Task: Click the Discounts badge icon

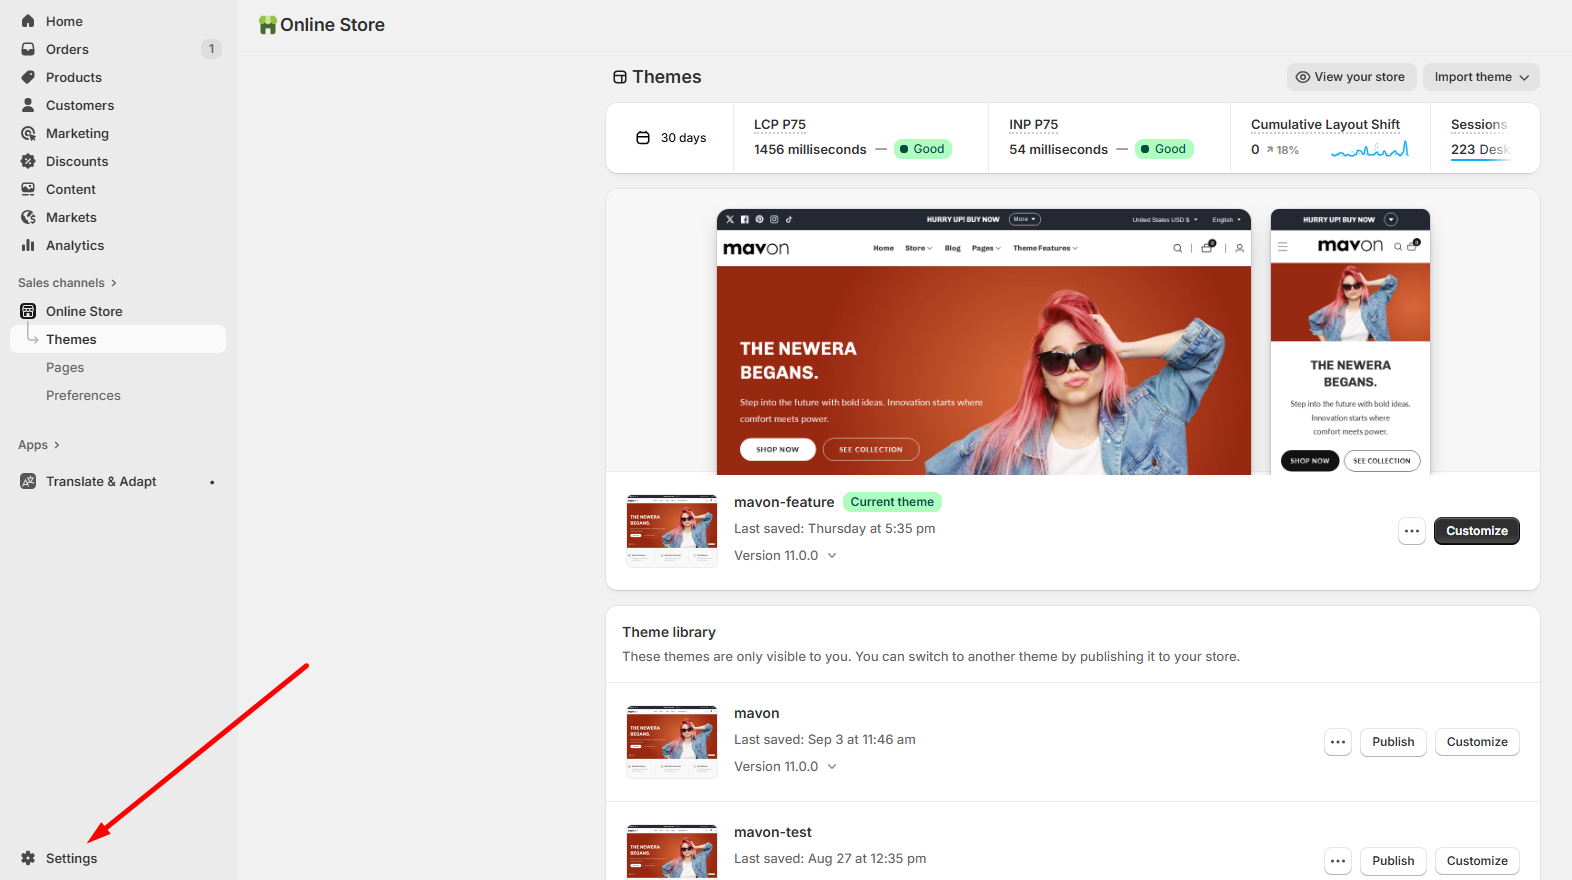Action: click(28, 161)
